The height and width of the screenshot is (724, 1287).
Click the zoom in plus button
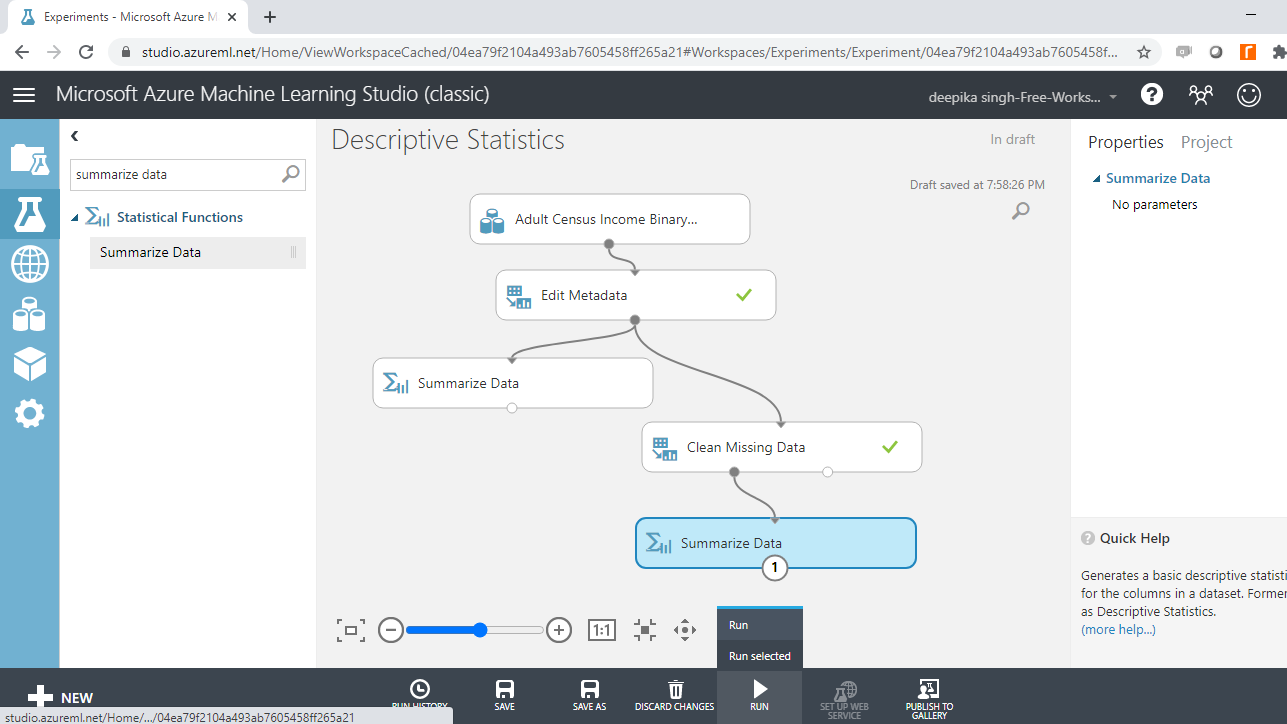coord(559,630)
